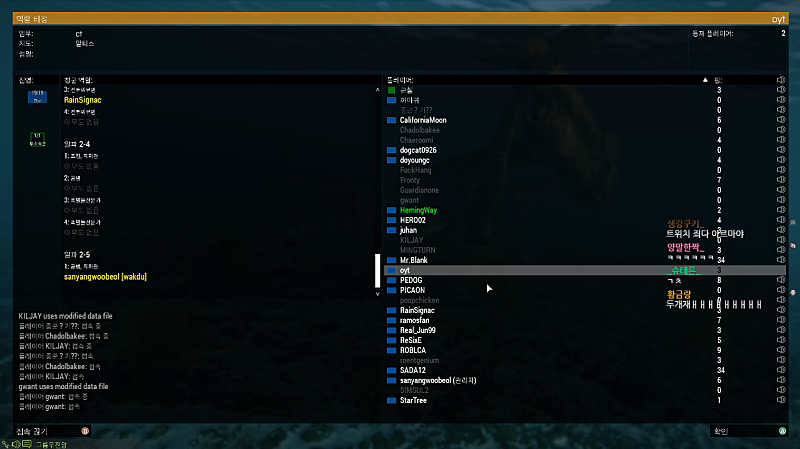Screen dimensions: 800x449
Task: Click the role list scrollbar thumb
Action: 378,271
